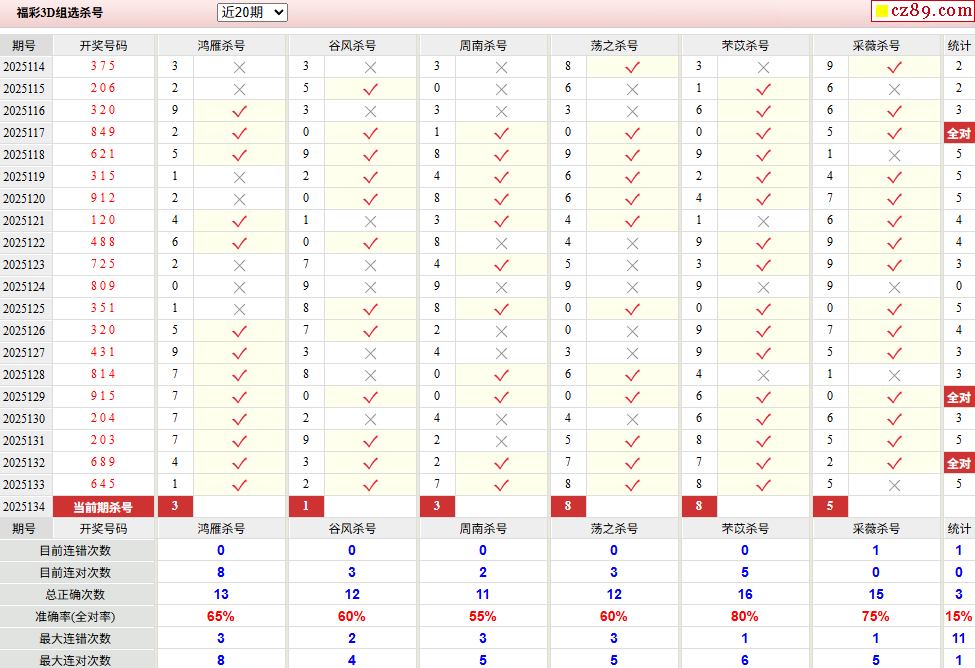Viewport: 975px width, 668px height.
Task: Click 周南杀号 cross mark in row 2025122
Action: [501, 243]
